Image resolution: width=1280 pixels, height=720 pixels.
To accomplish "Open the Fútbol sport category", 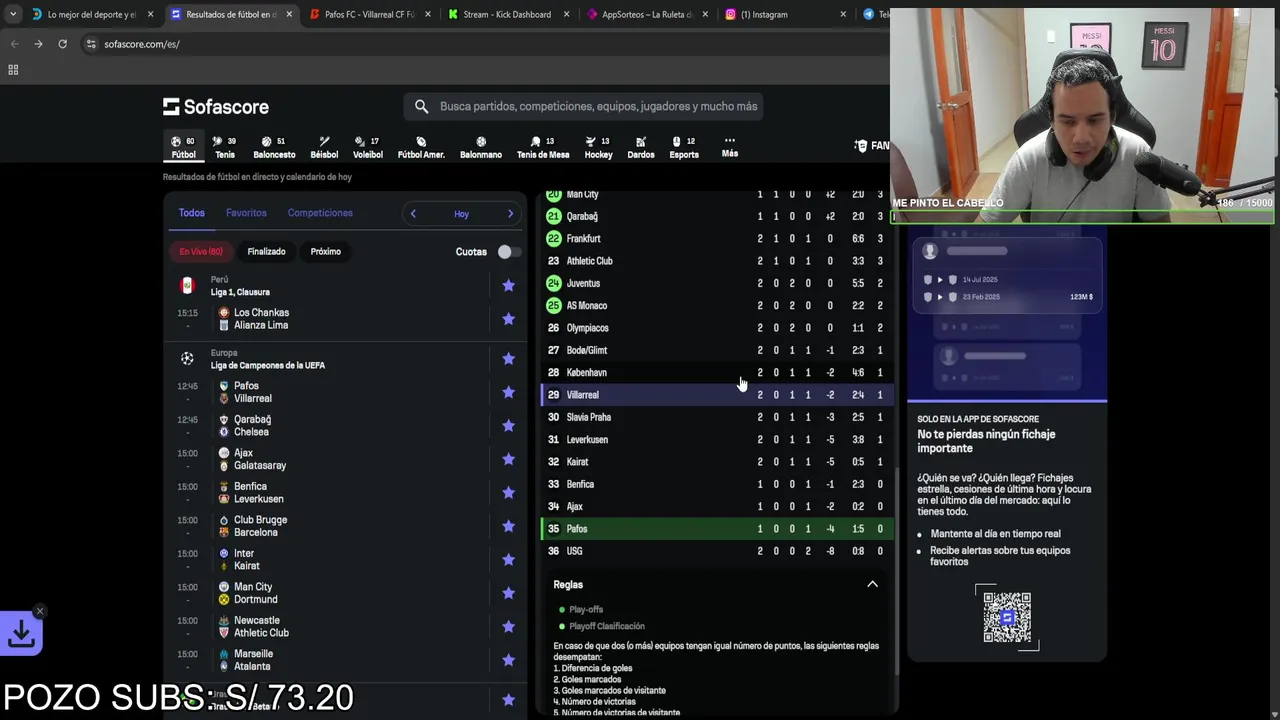I will 183,147.
